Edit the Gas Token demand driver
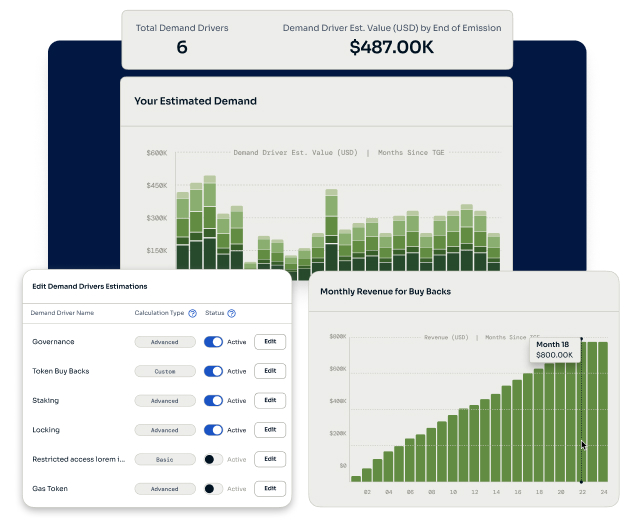636x522 pixels. (x=269, y=489)
